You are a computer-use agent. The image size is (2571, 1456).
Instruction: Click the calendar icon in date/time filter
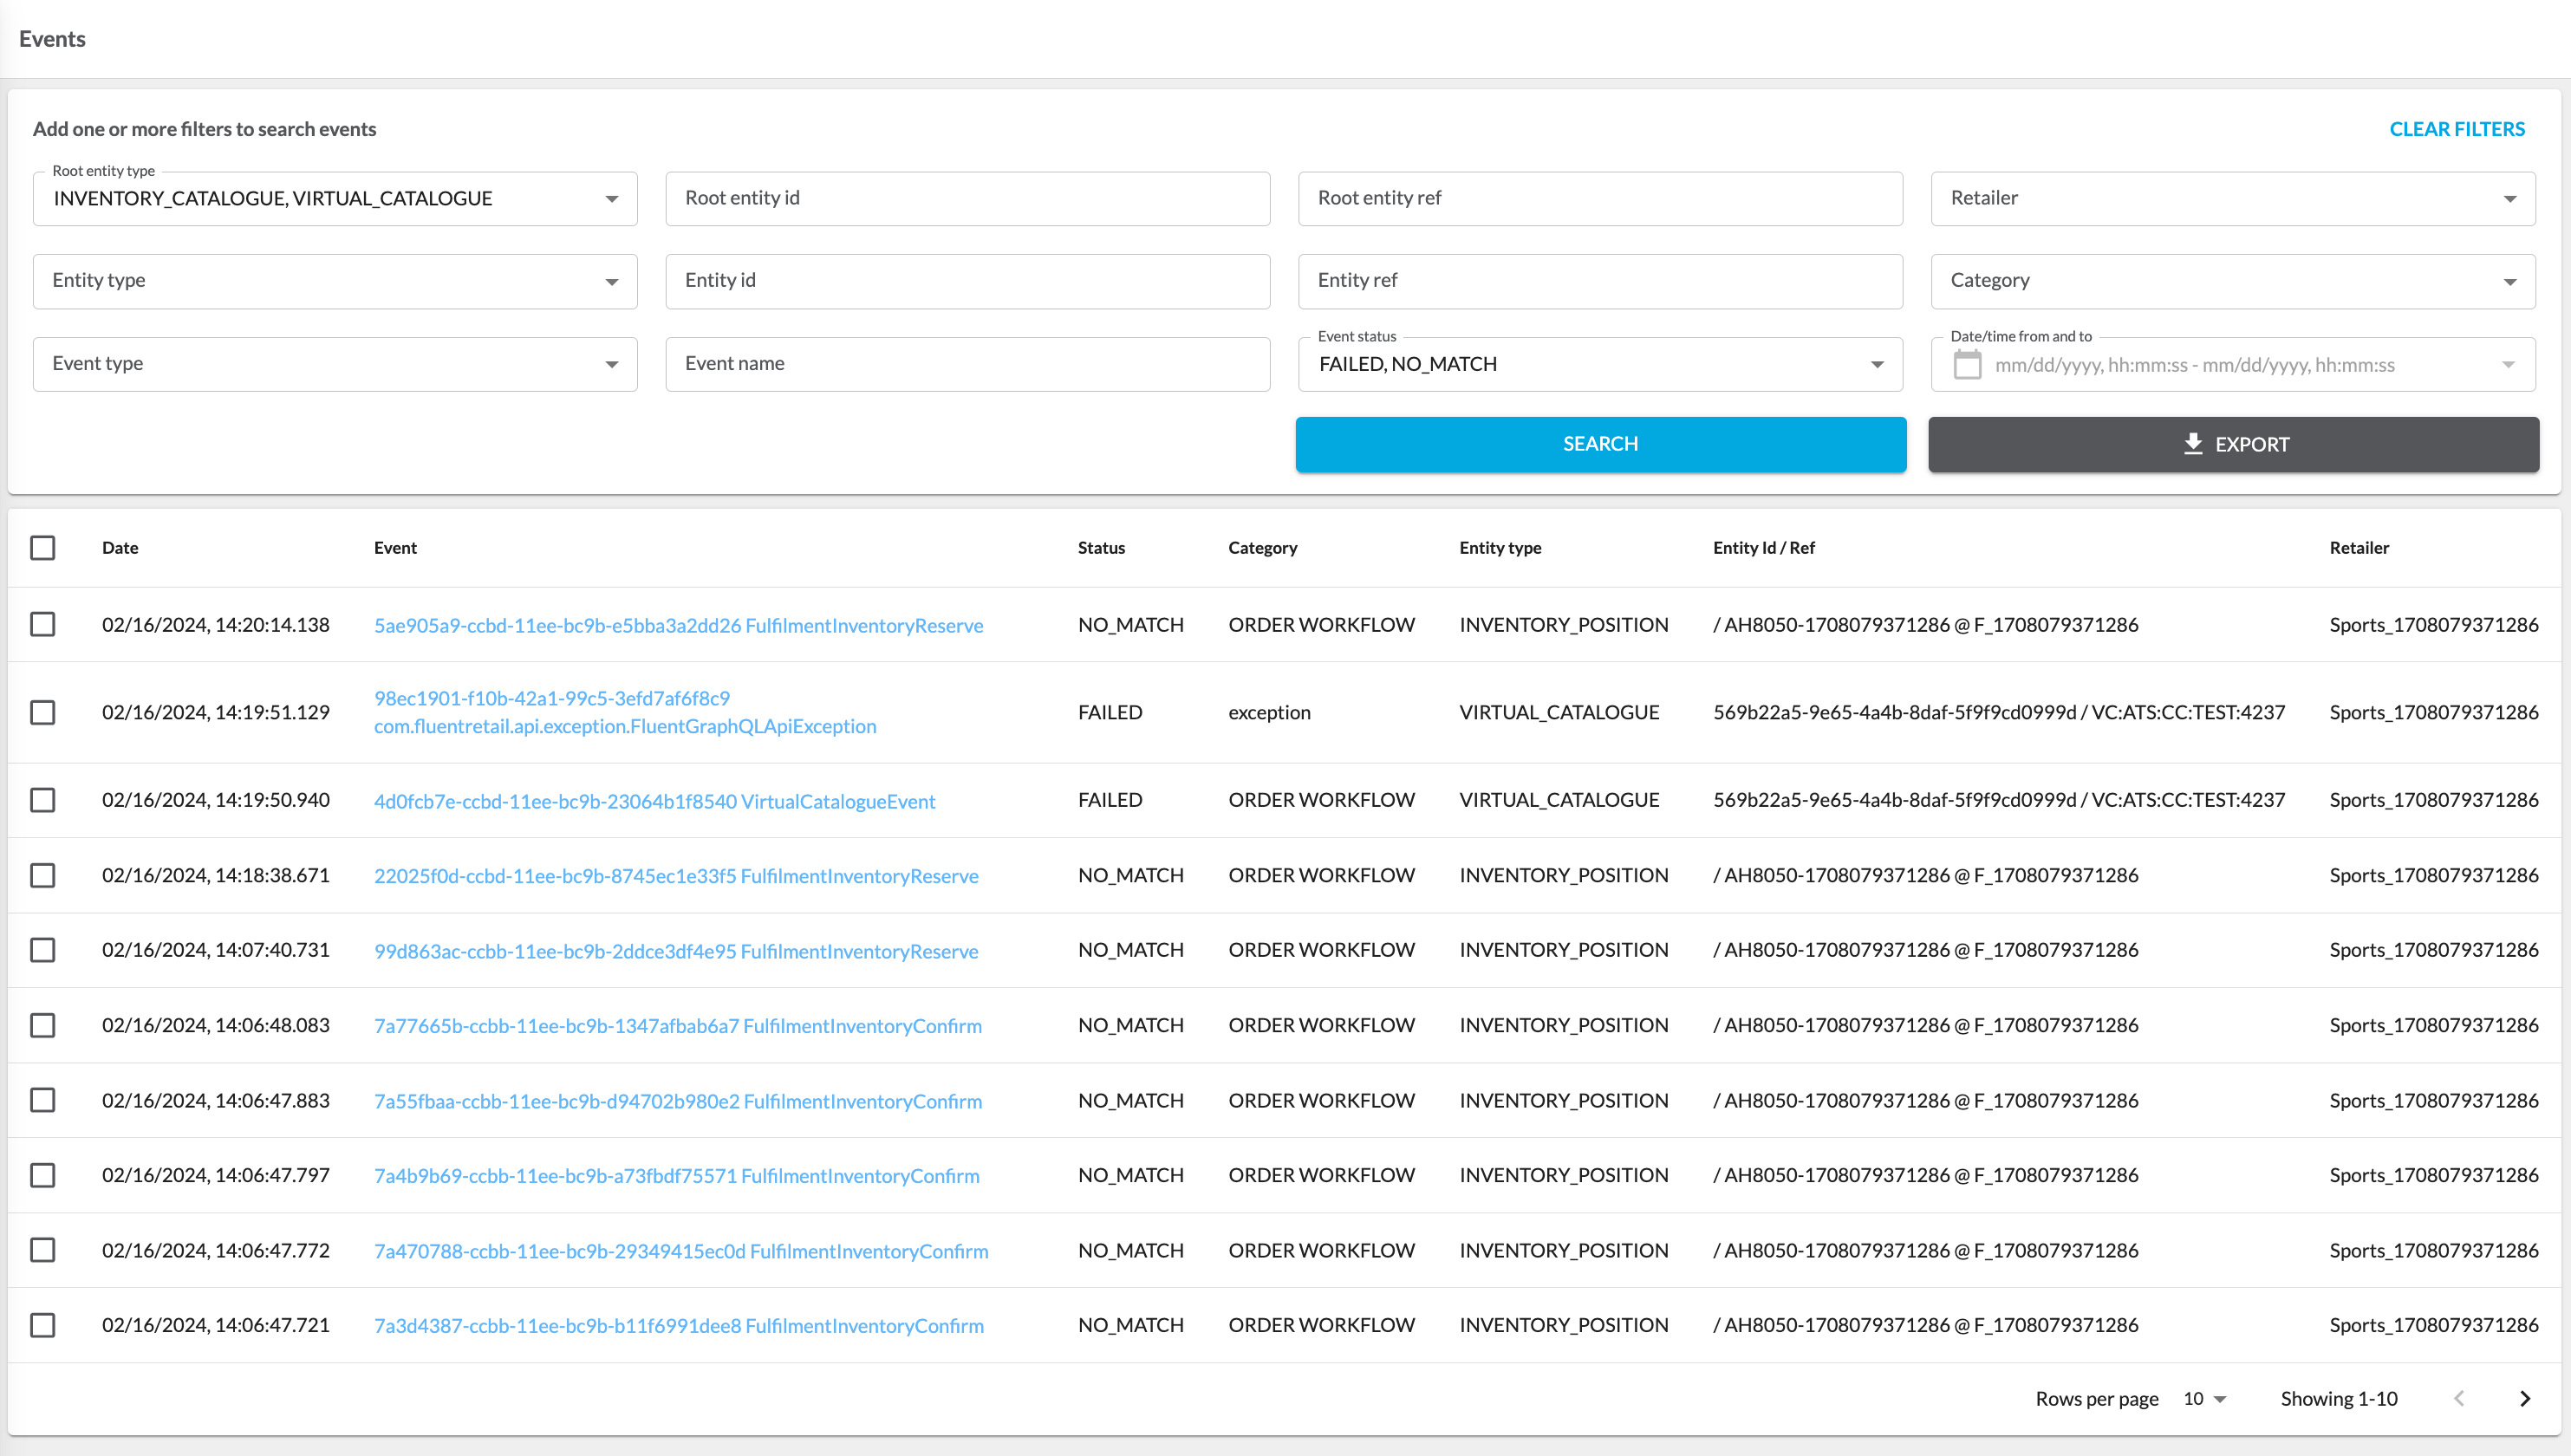1966,364
